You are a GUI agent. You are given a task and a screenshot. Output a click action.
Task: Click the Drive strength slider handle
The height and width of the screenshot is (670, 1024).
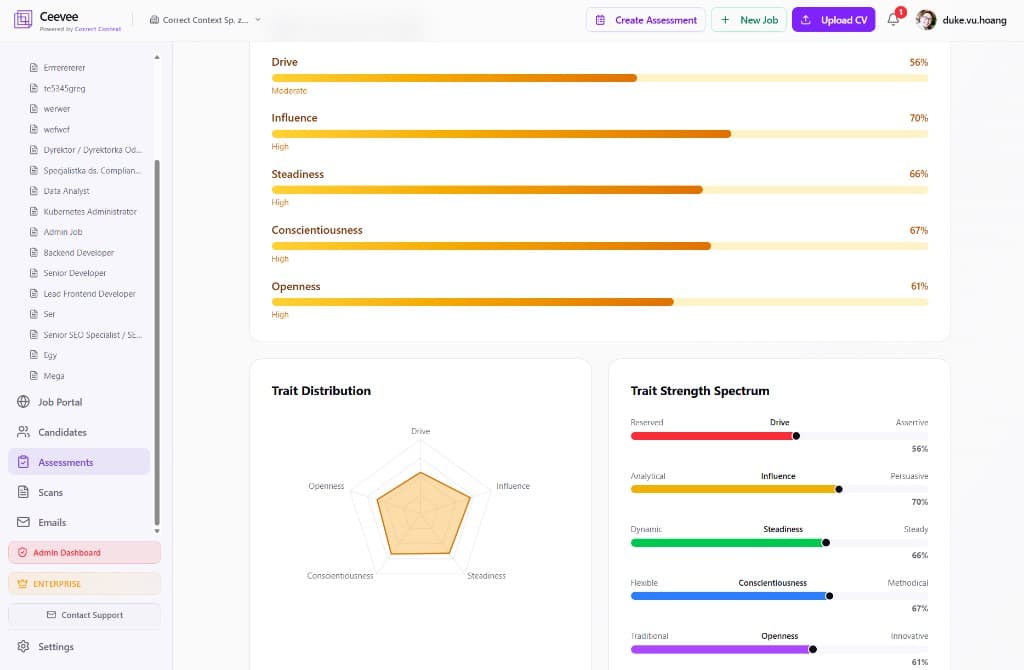click(x=797, y=435)
